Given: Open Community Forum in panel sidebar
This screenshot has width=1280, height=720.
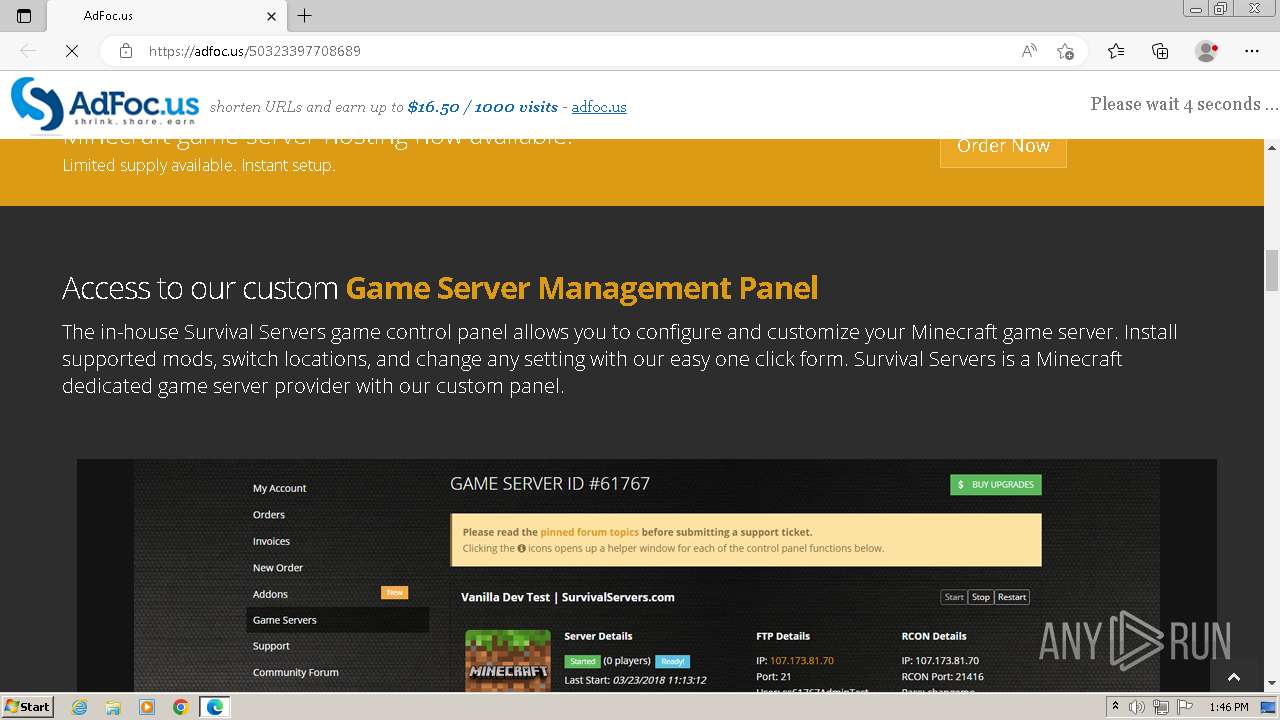Looking at the screenshot, I should [x=295, y=672].
